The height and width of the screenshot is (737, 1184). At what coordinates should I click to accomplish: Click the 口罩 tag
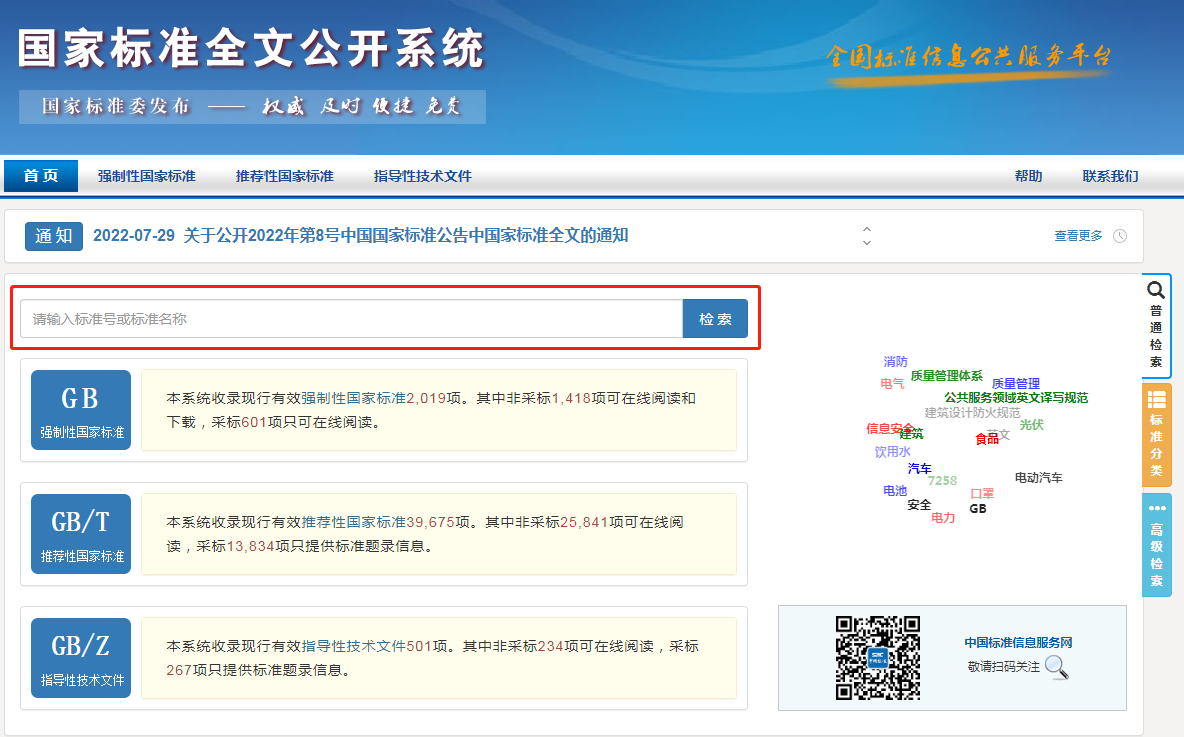pyautogui.click(x=982, y=494)
